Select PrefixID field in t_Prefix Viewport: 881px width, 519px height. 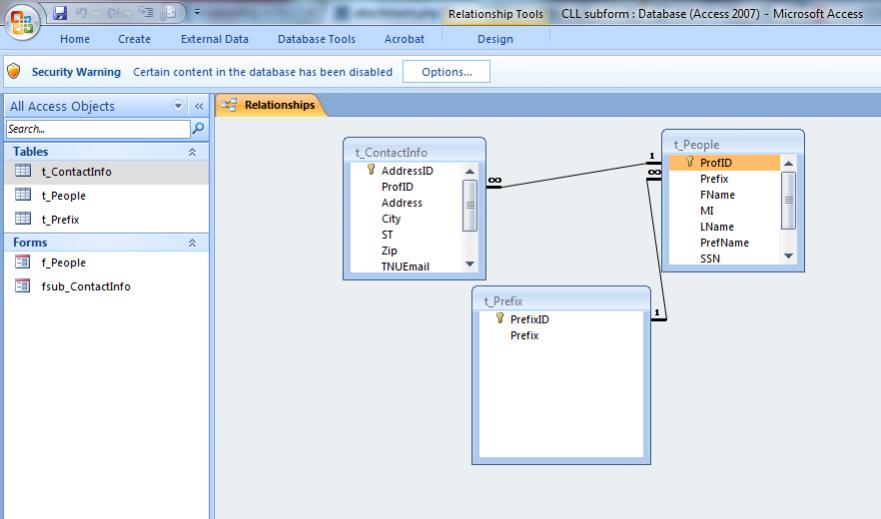529,319
